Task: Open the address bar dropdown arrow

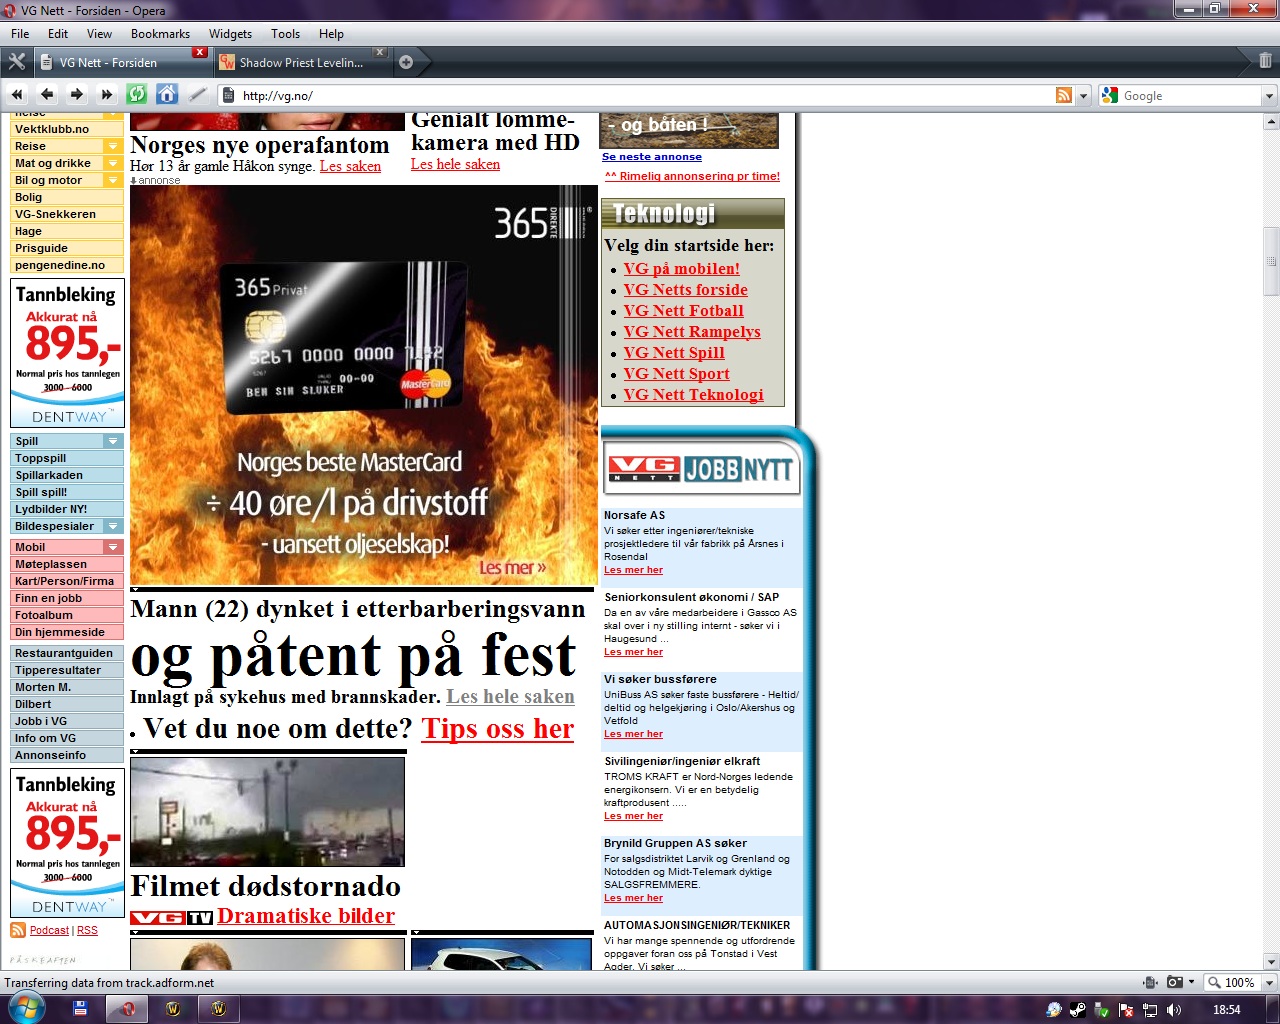Action: click(1083, 96)
